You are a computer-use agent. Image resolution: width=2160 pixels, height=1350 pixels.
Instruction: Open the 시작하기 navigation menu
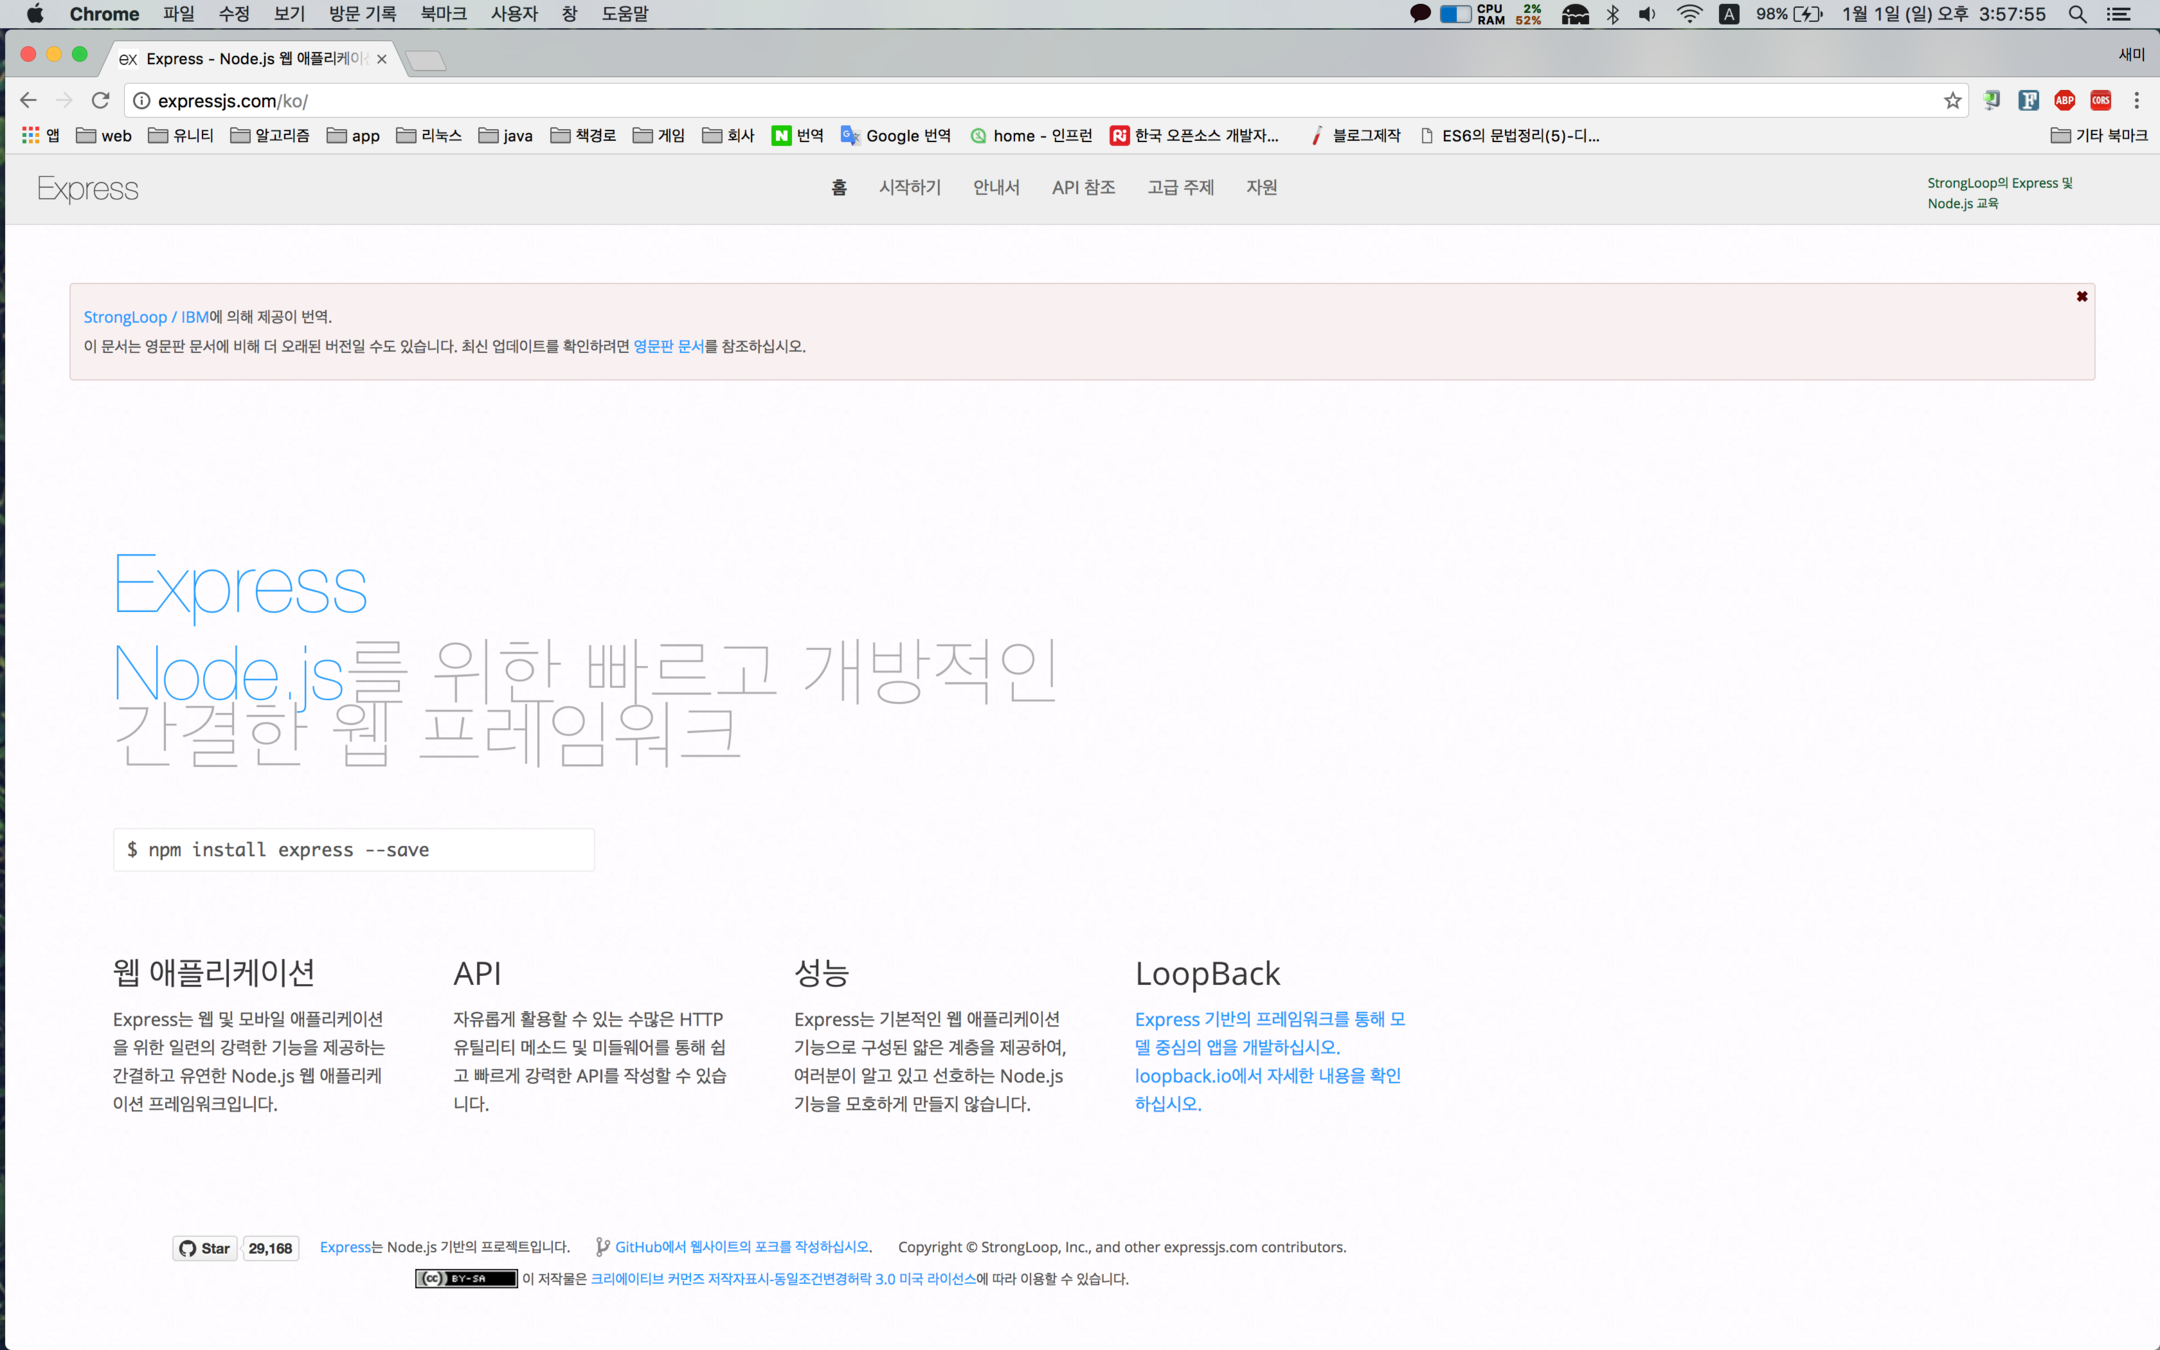[909, 187]
